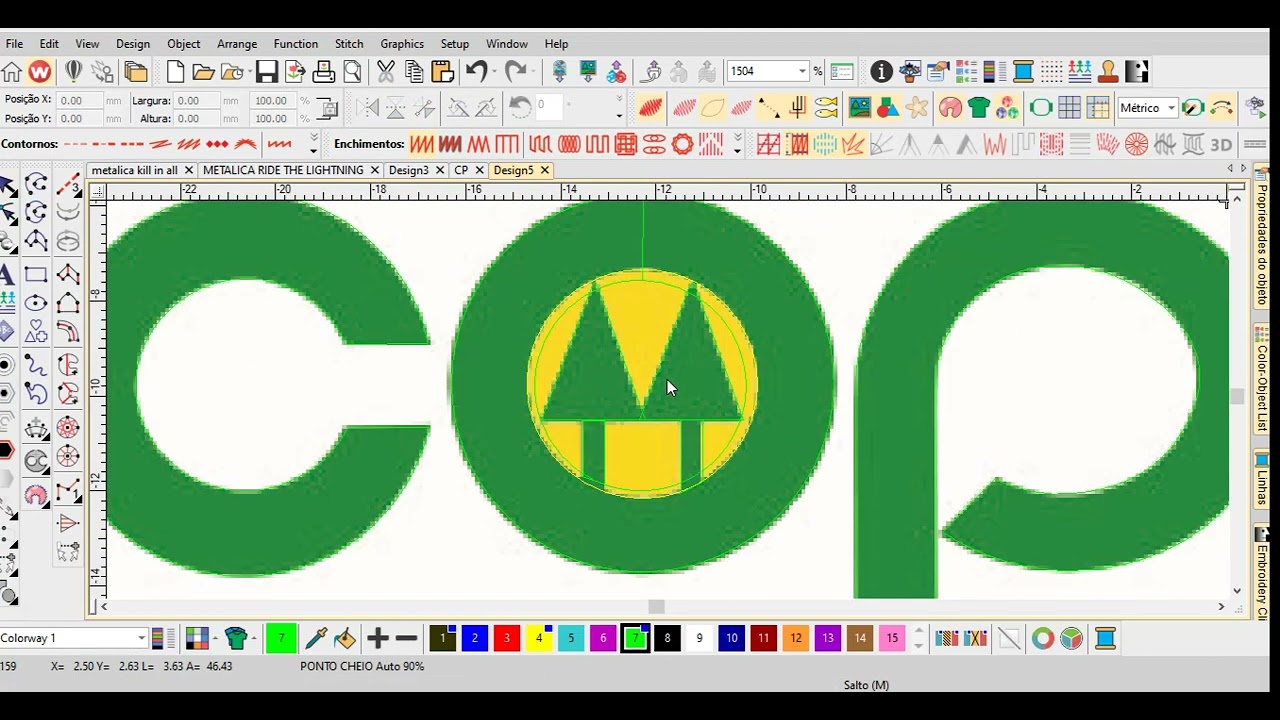Screen dimensions: 1280x720
Task: Open the Colorway 1 dropdown
Action: click(142, 638)
